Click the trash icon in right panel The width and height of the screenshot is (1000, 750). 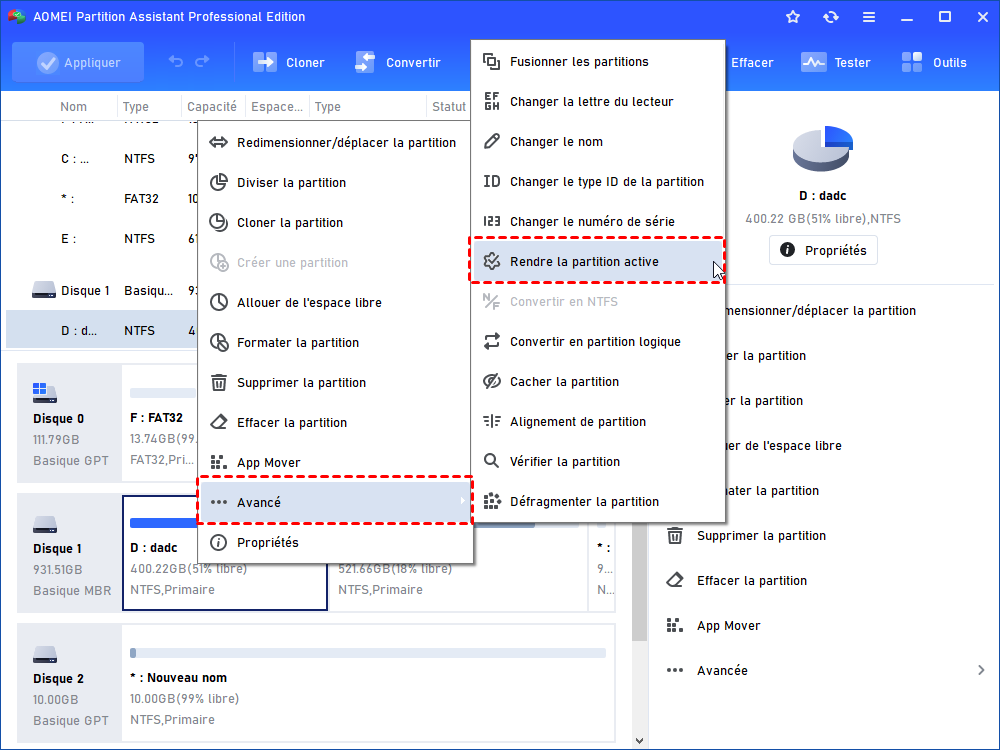[x=675, y=536]
